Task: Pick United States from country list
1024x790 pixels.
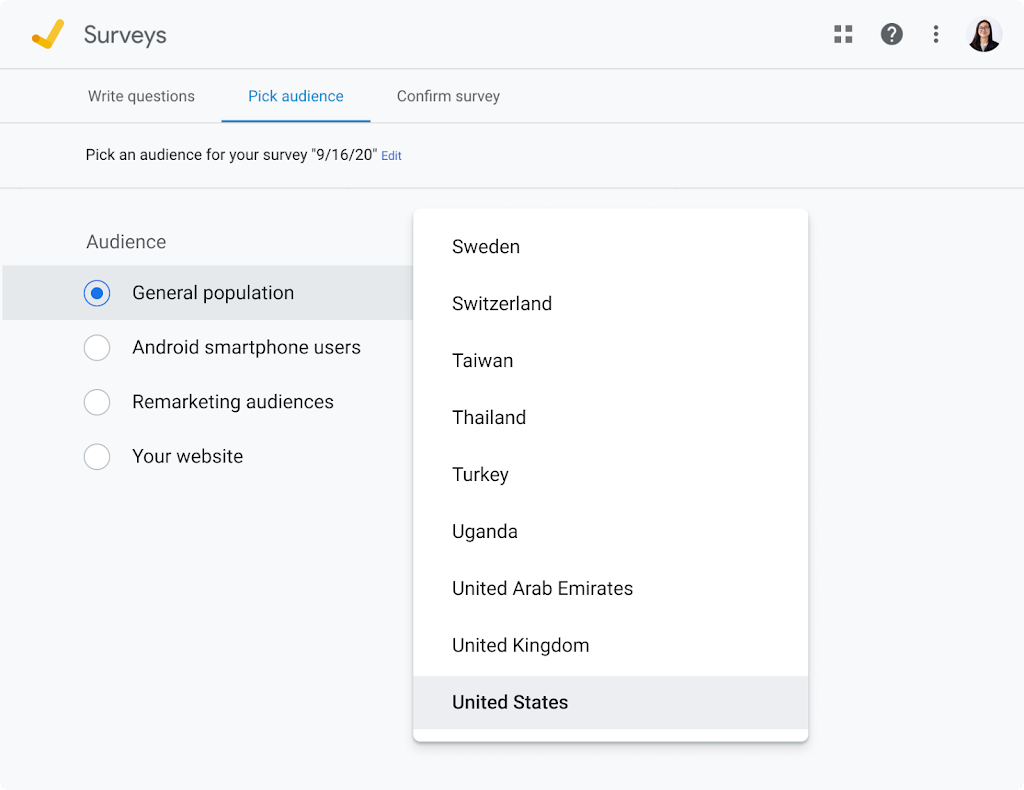Action: [510, 703]
